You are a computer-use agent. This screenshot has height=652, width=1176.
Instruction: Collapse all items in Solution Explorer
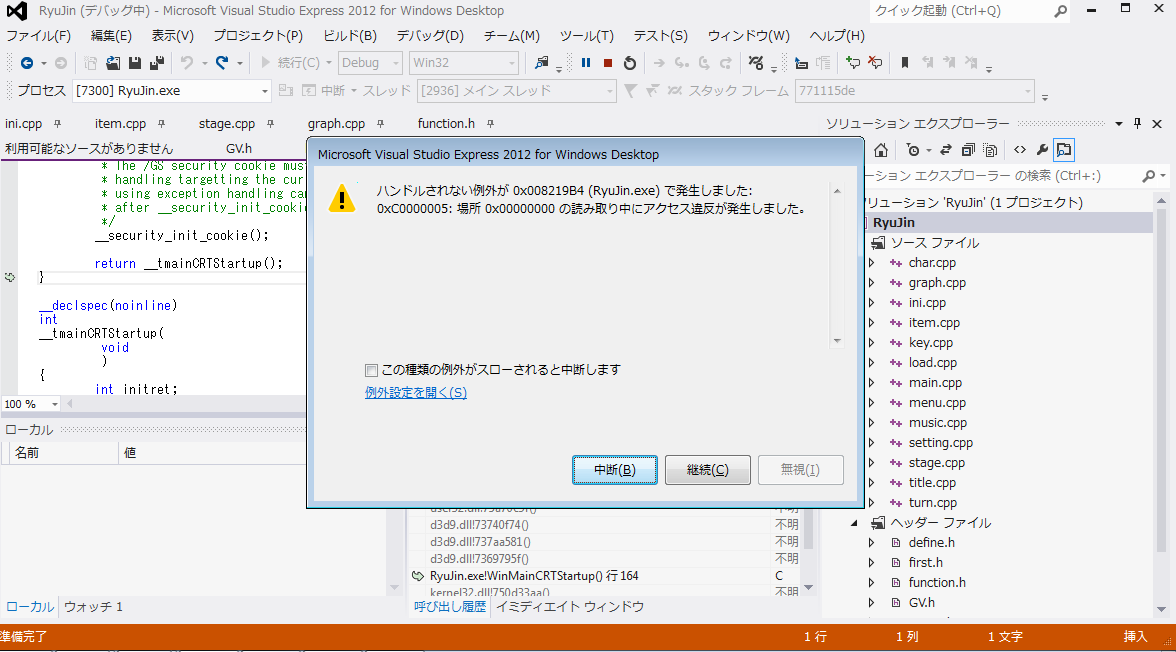point(968,150)
